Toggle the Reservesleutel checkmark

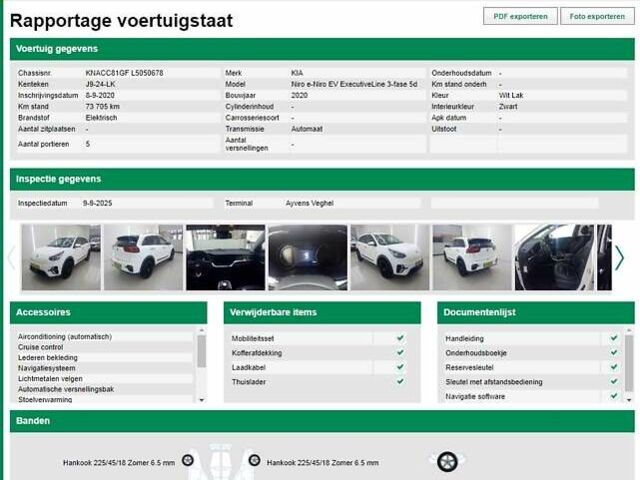pyautogui.click(x=614, y=367)
